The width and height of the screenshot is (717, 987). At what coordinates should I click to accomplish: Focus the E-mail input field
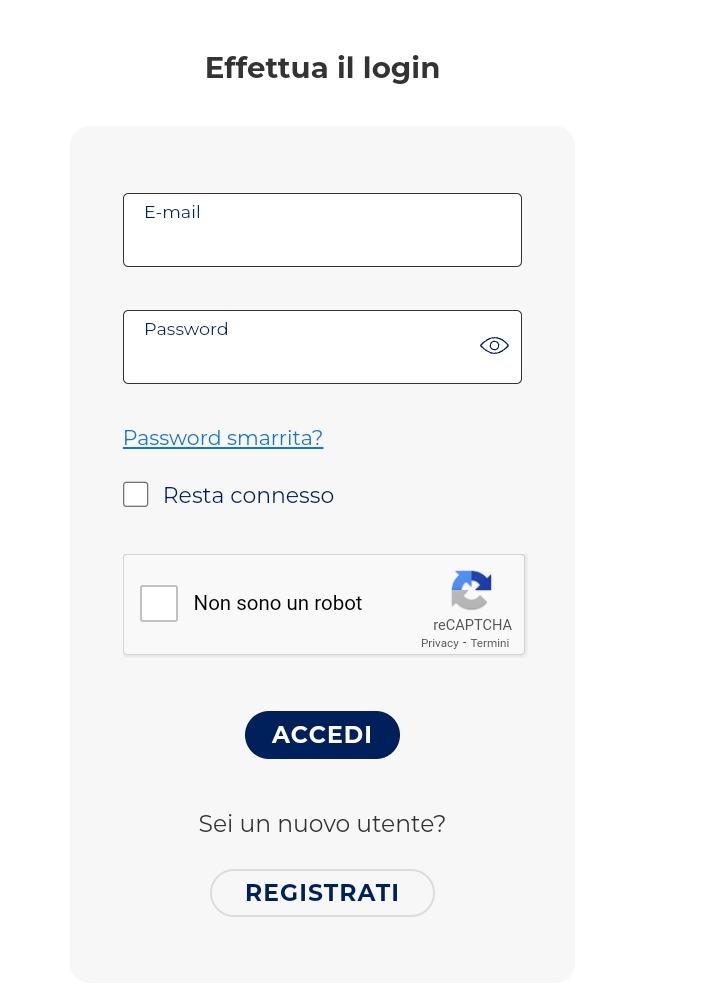point(322,238)
